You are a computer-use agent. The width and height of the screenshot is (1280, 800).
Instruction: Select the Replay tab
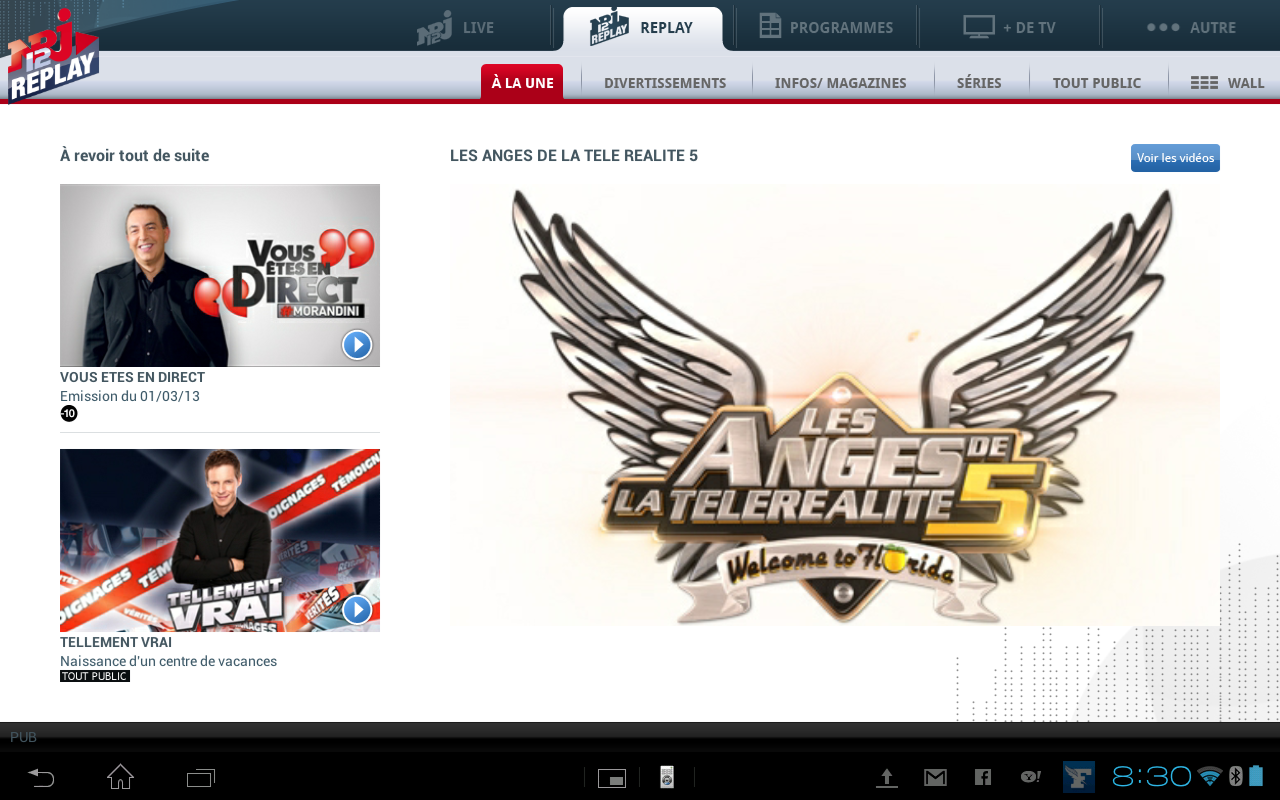[x=642, y=28]
